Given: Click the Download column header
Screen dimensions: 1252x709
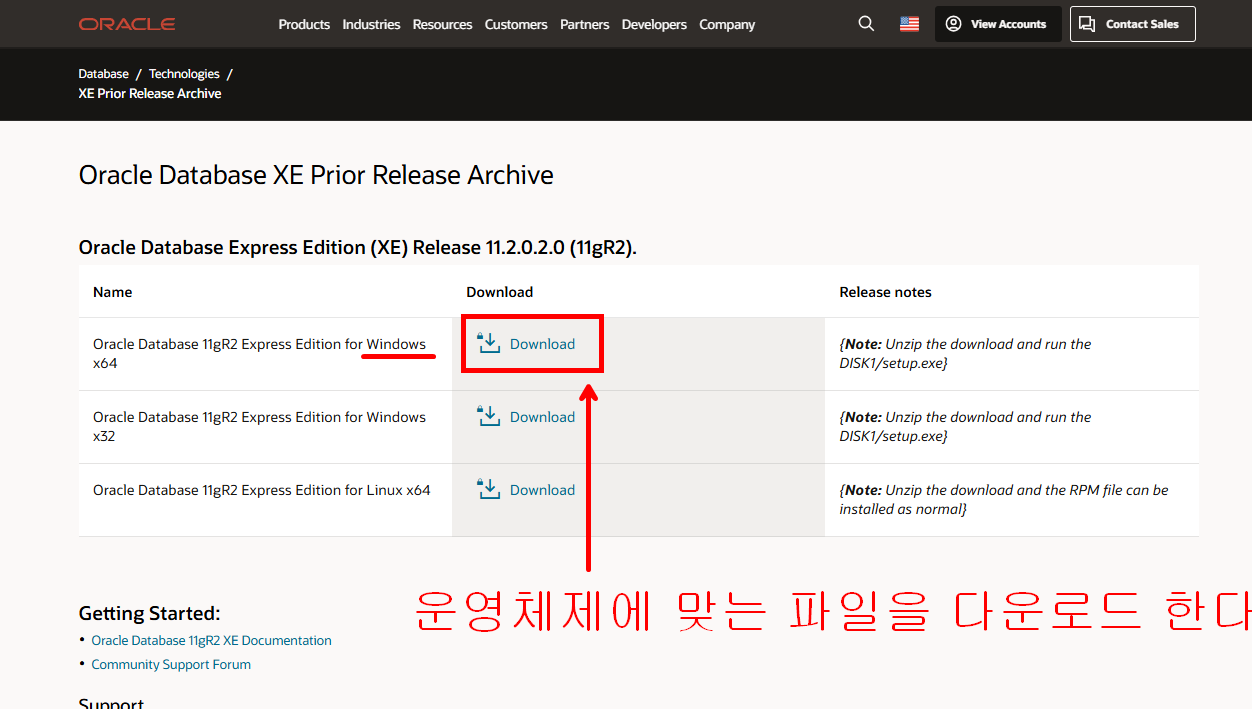Looking at the screenshot, I should tap(499, 292).
